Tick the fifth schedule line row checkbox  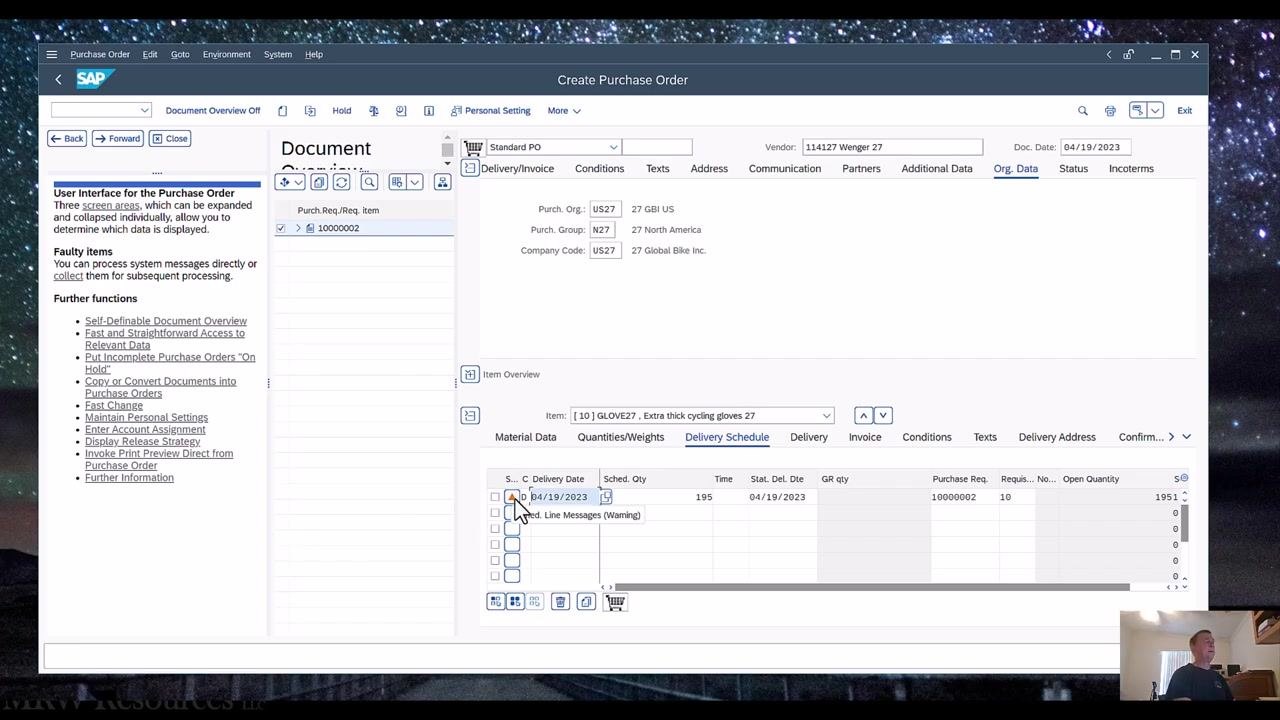click(x=495, y=561)
